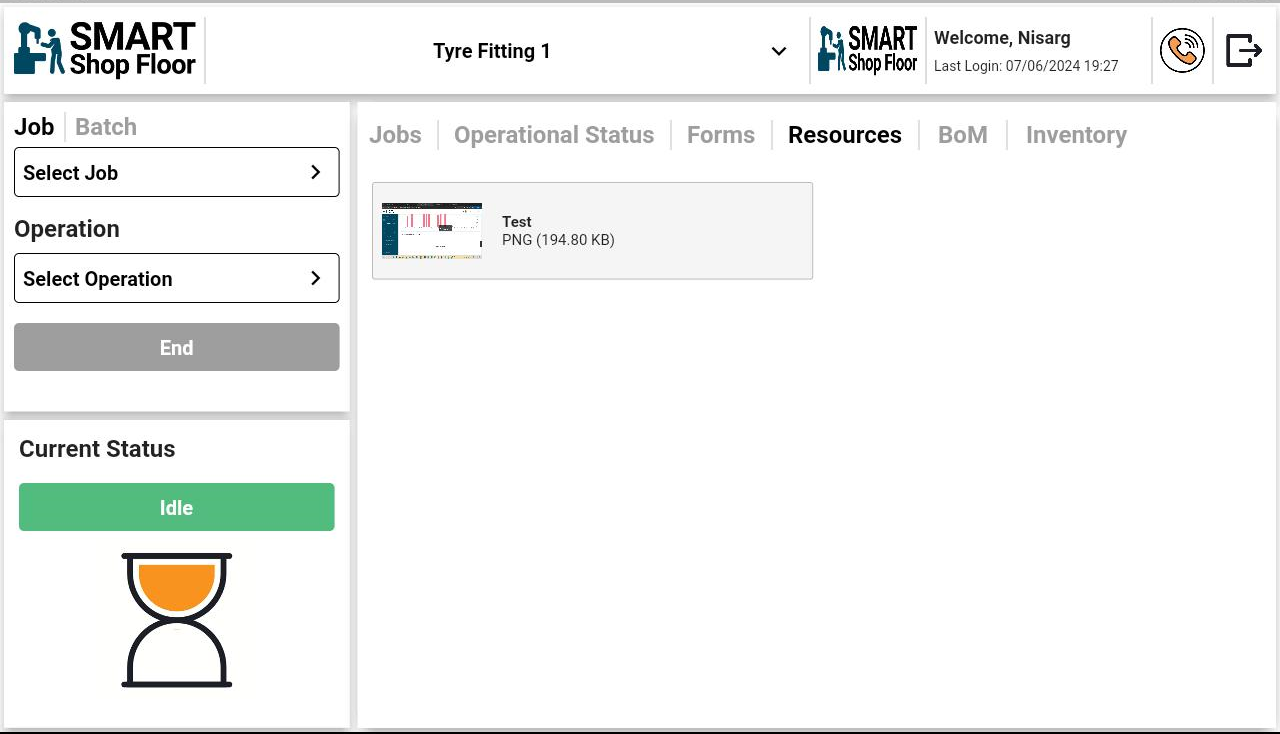Click the hourglass idle status icon
Image resolution: width=1280 pixels, height=734 pixels.
point(177,620)
